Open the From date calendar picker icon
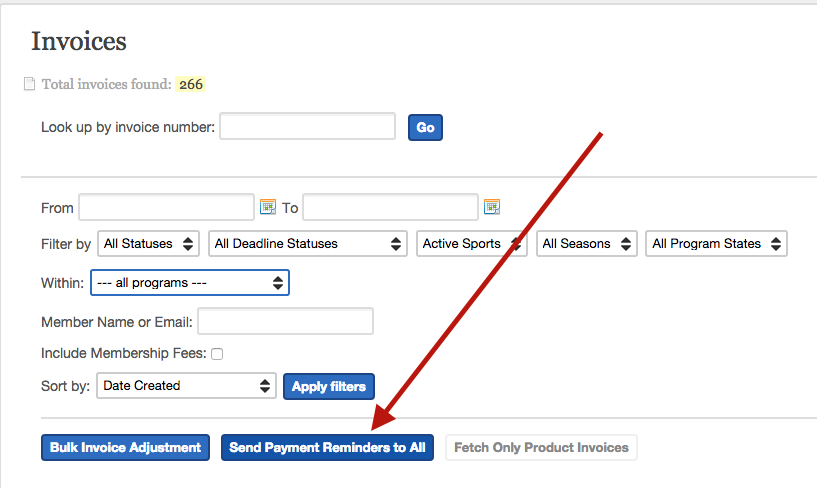 tap(268, 207)
